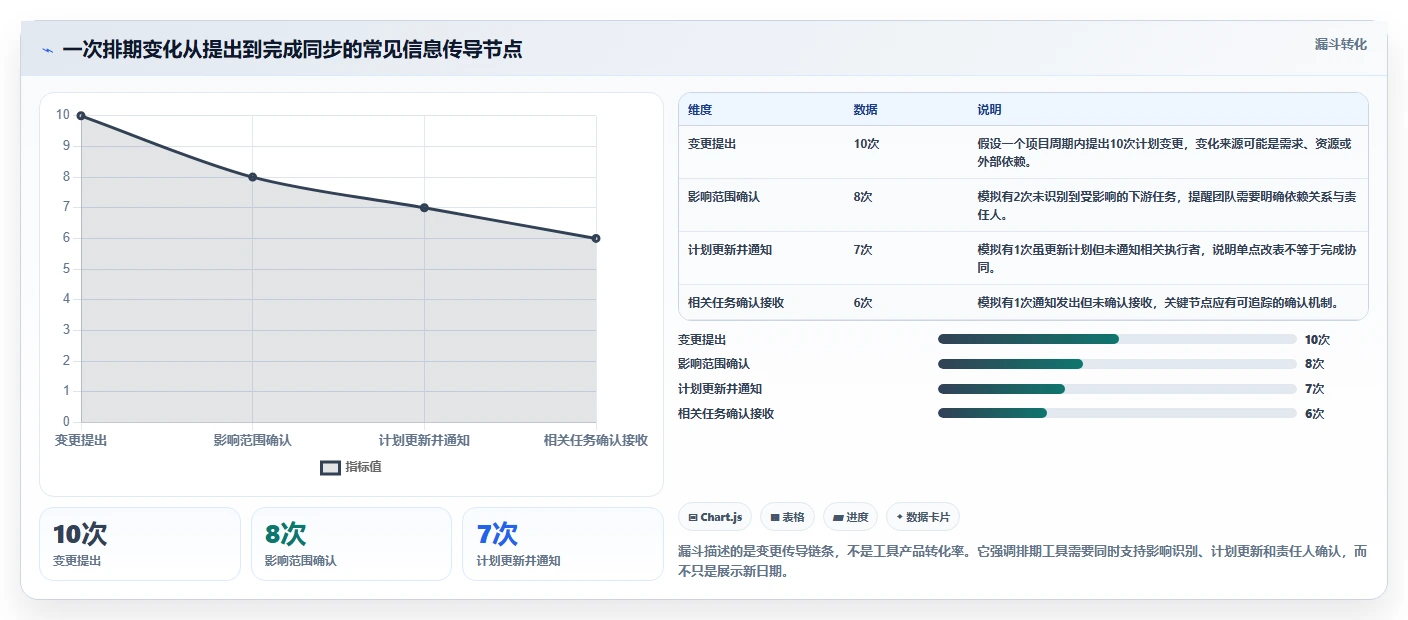1408x620 pixels.
Task: Open the 8次 影响范围确认 data card
Action: [351, 544]
